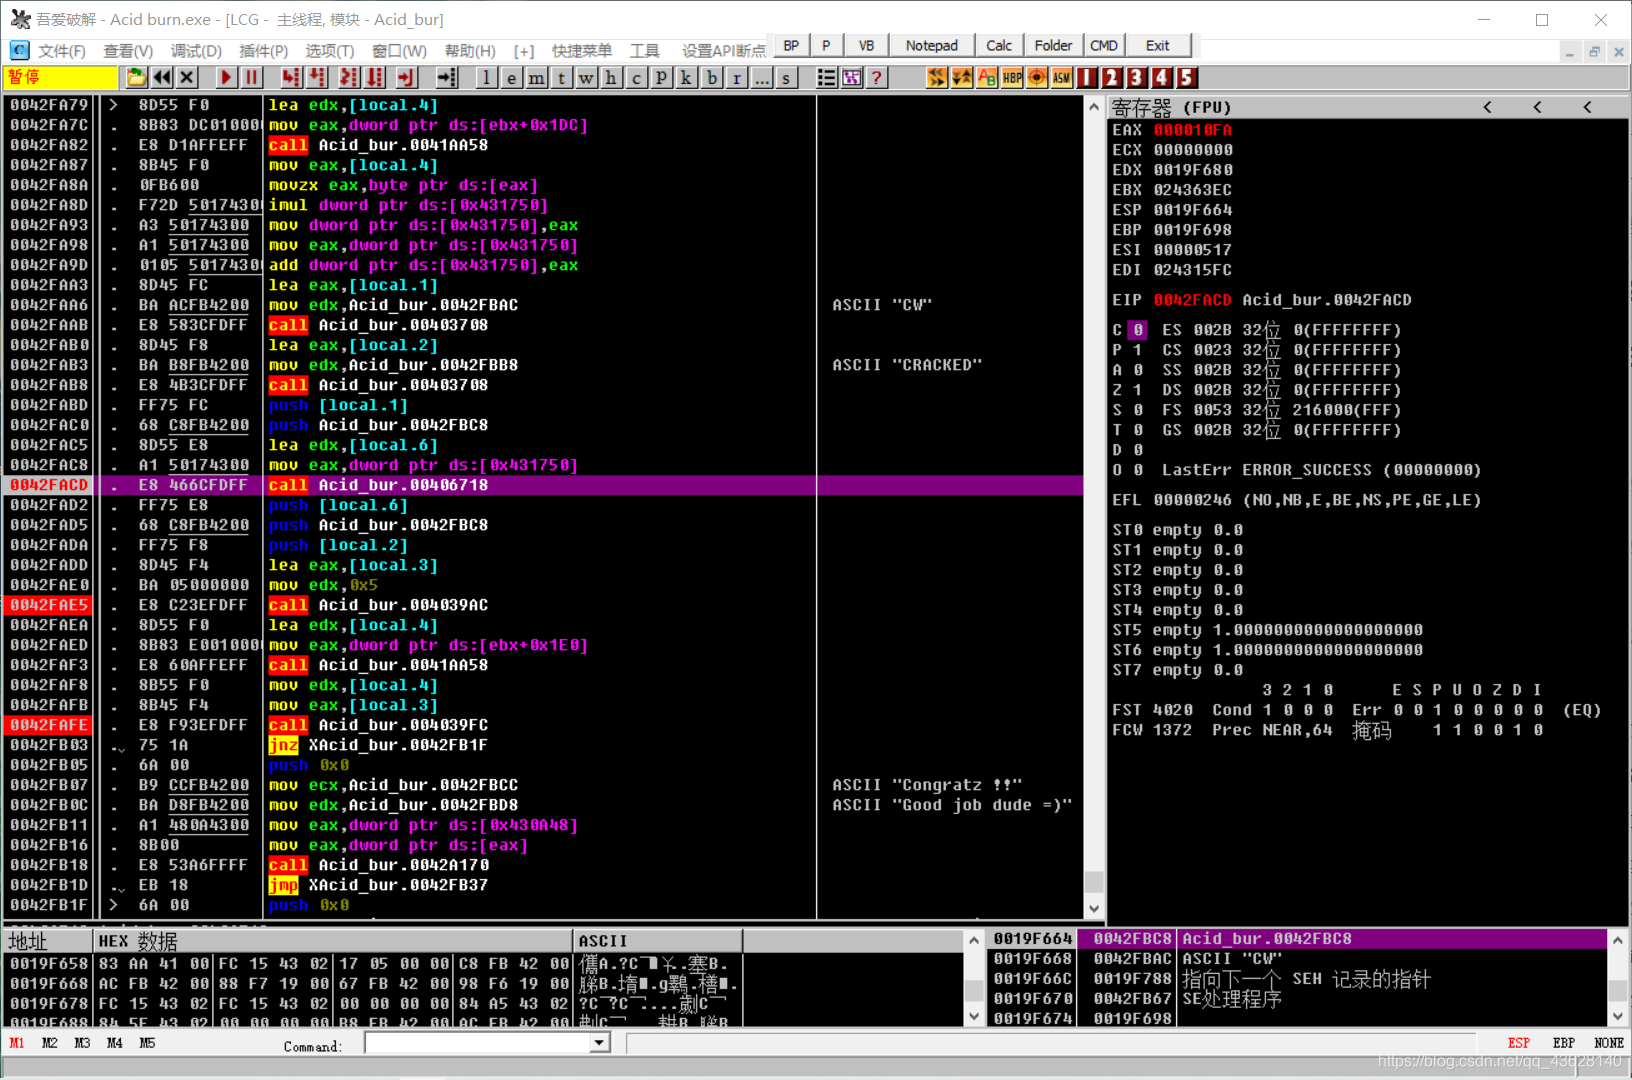The height and width of the screenshot is (1080, 1632).
Task: Open Memory map with 'm' button
Action: click(536, 77)
